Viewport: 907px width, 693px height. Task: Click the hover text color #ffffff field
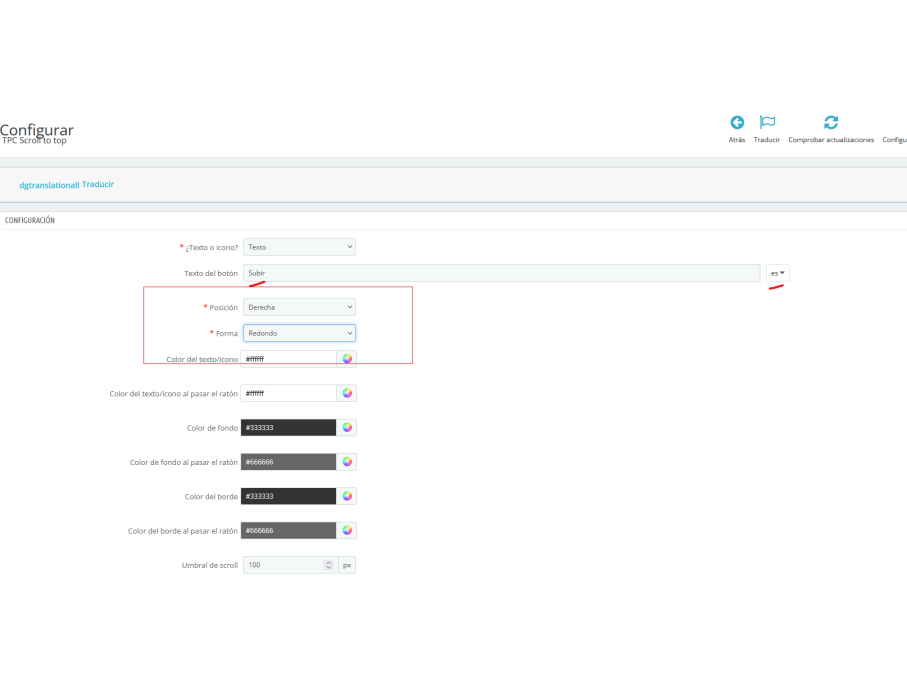(289, 393)
